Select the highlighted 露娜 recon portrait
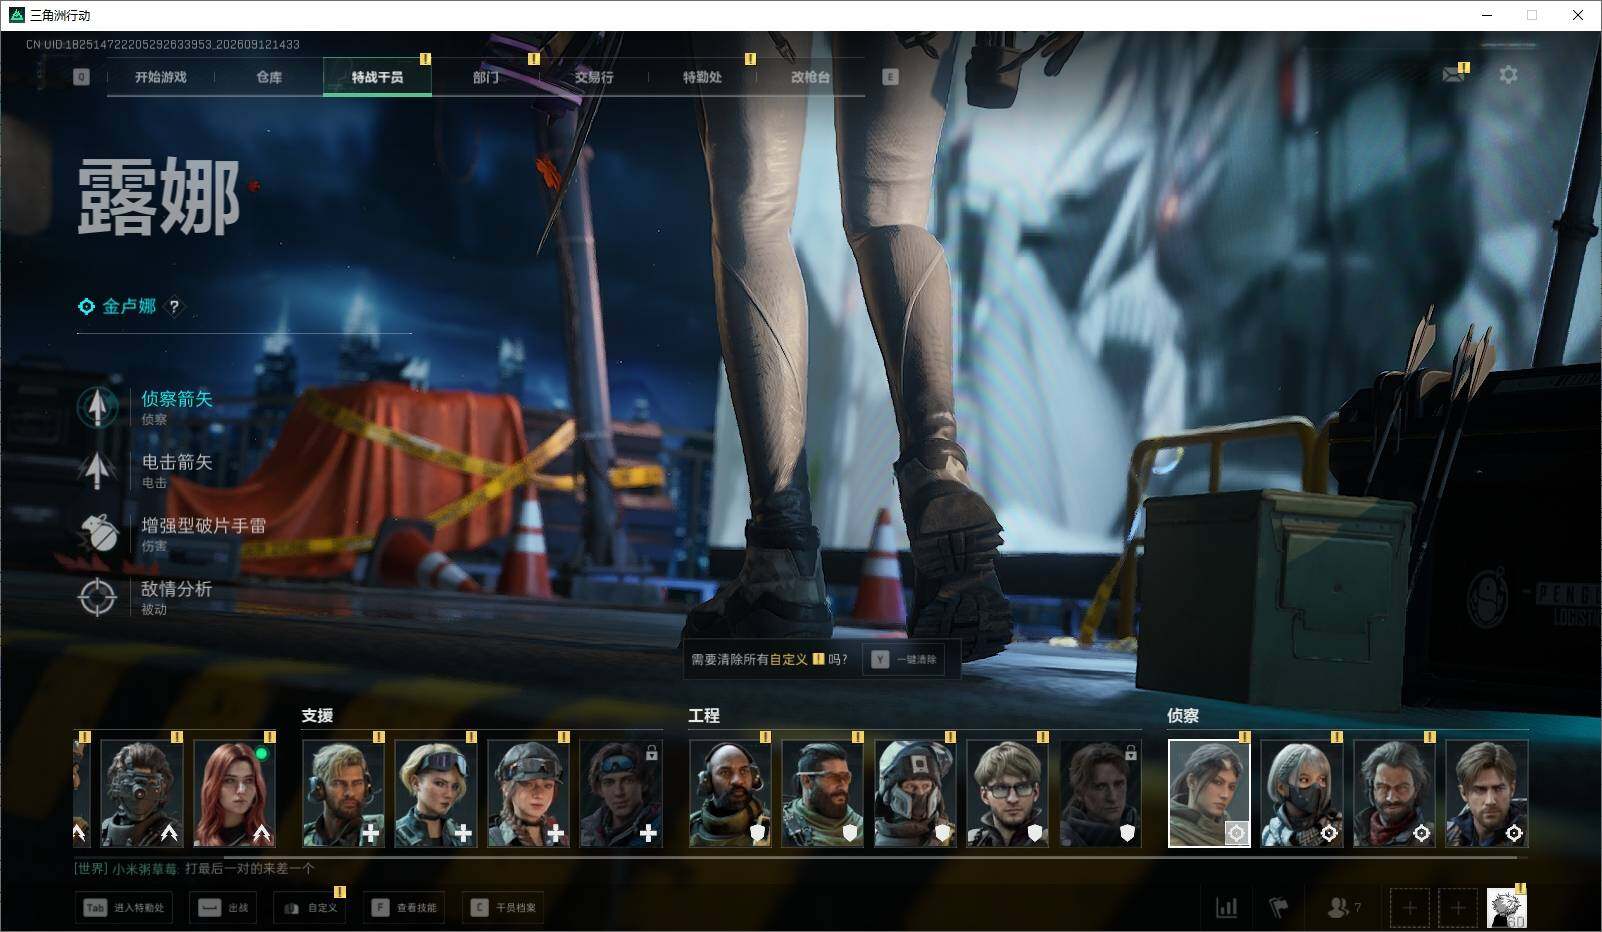Screen dimensions: 1602x932 pyautogui.click(x=1209, y=794)
